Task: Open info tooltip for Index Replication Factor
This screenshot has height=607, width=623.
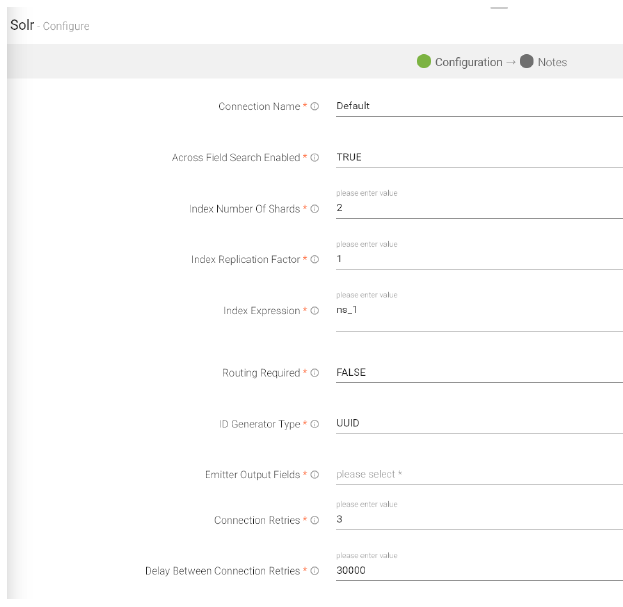Action: (x=315, y=260)
